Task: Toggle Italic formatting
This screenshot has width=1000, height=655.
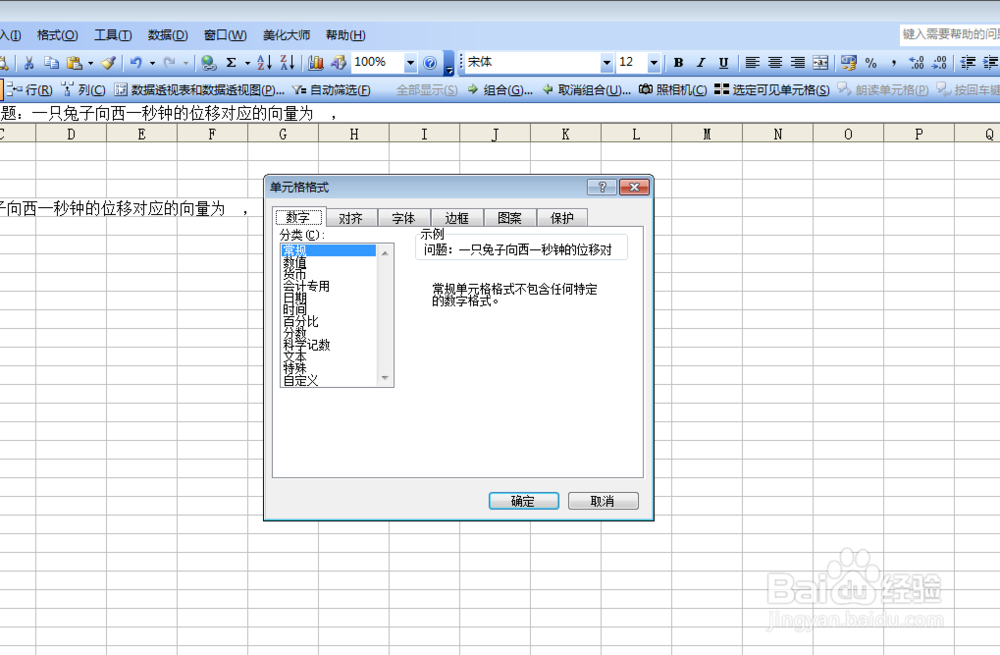Action: [x=701, y=63]
